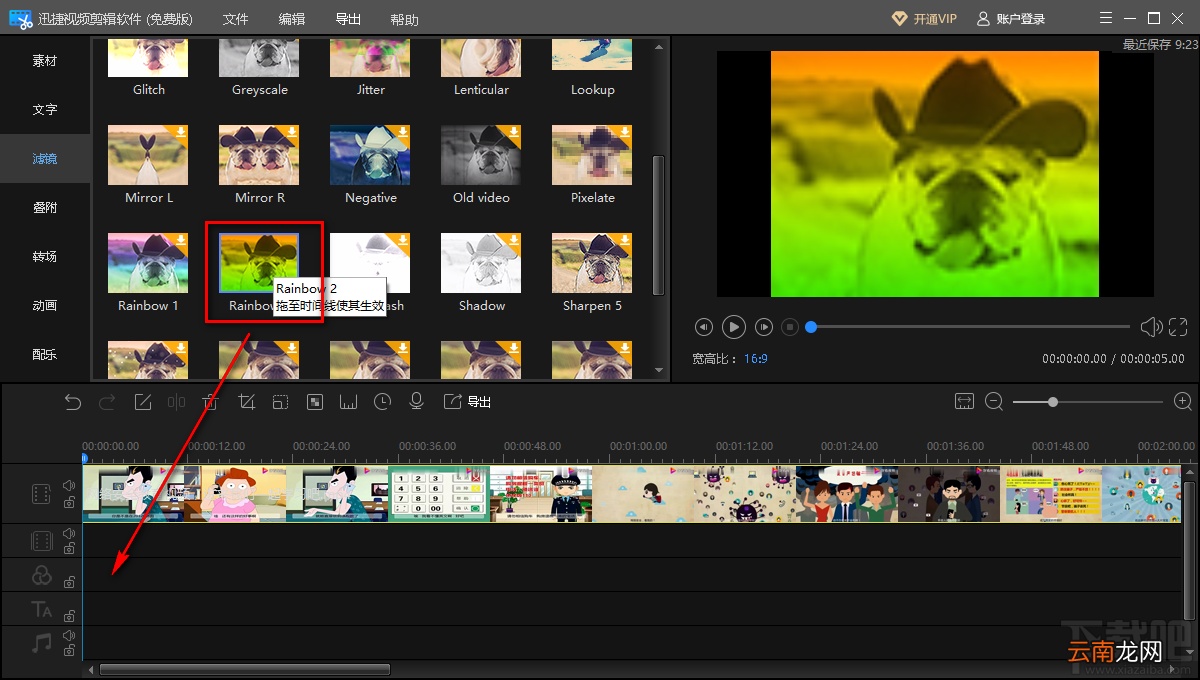
Task: Open the hamburger menu in the title bar
Action: click(x=1105, y=18)
